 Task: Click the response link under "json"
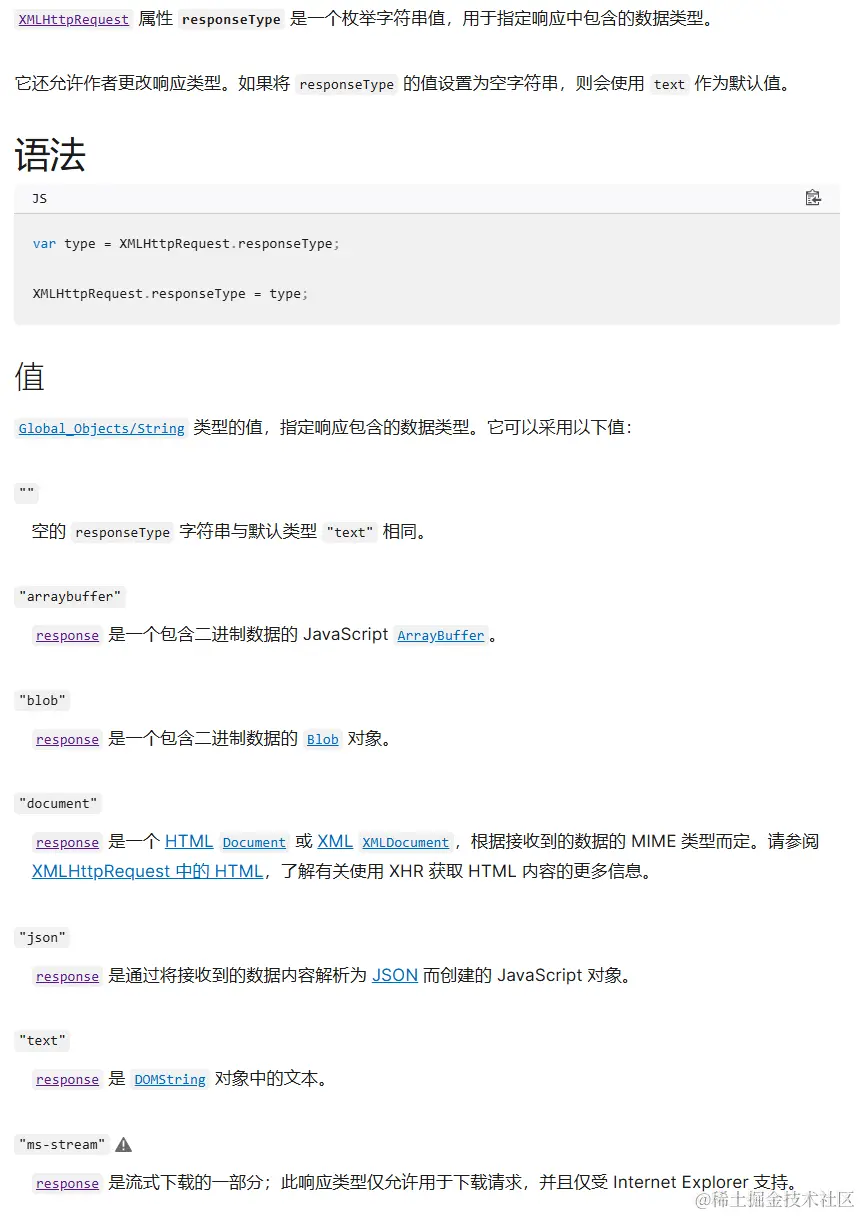pos(67,976)
